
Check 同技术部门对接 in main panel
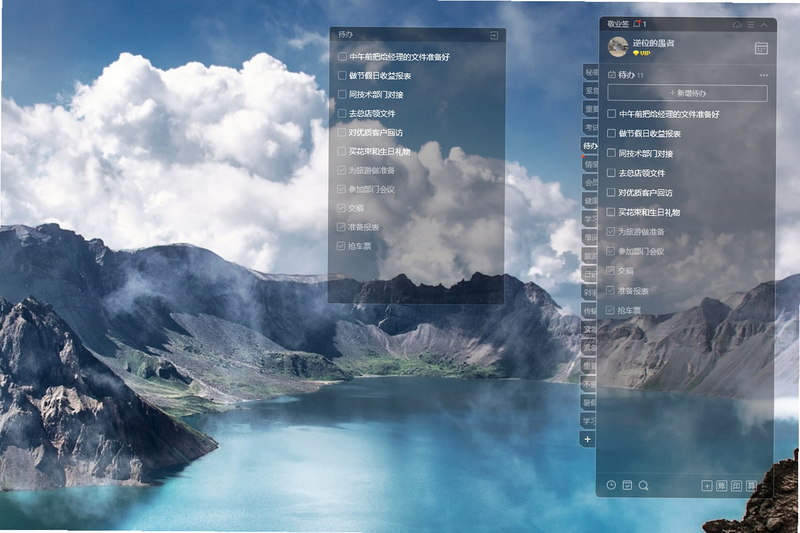[611, 153]
